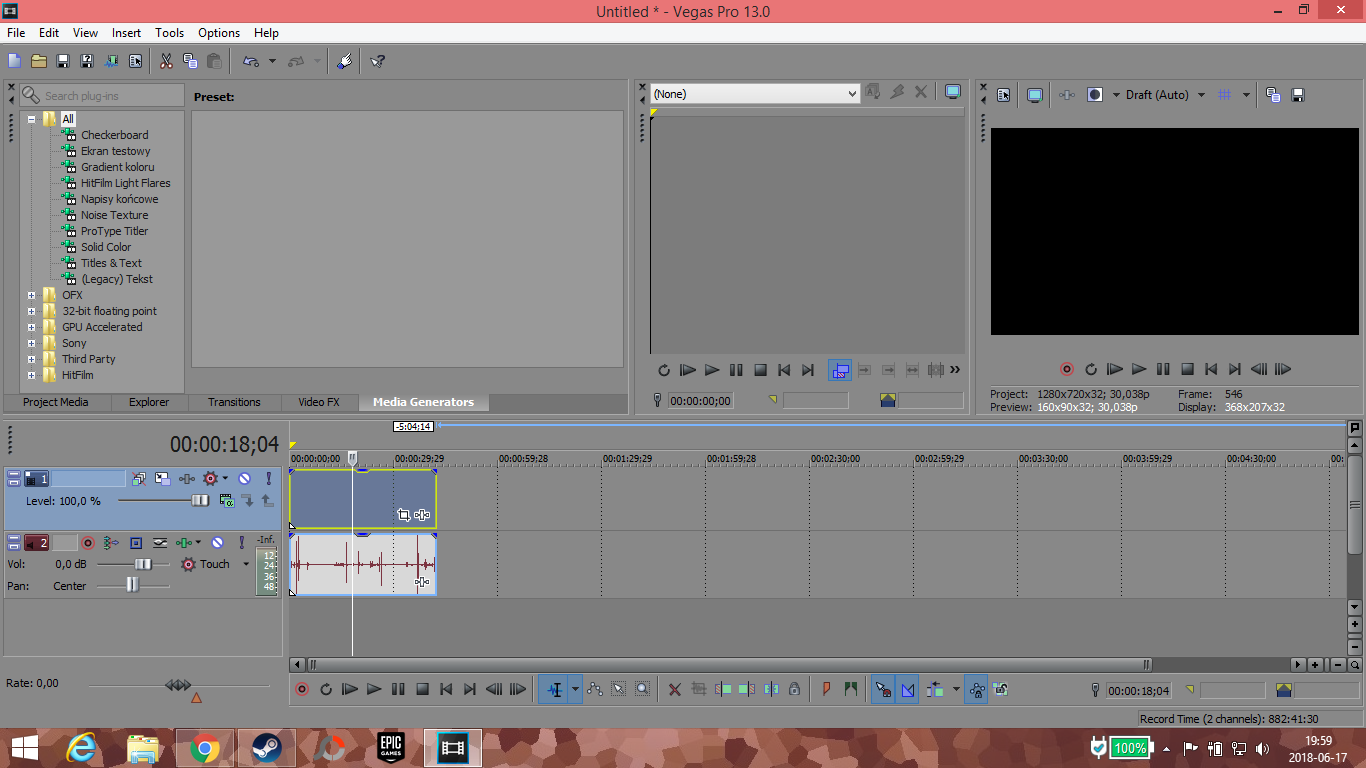Screen dimensions: 1366x768
Task: Open the (None) trimmer media dropdown
Action: click(x=755, y=94)
